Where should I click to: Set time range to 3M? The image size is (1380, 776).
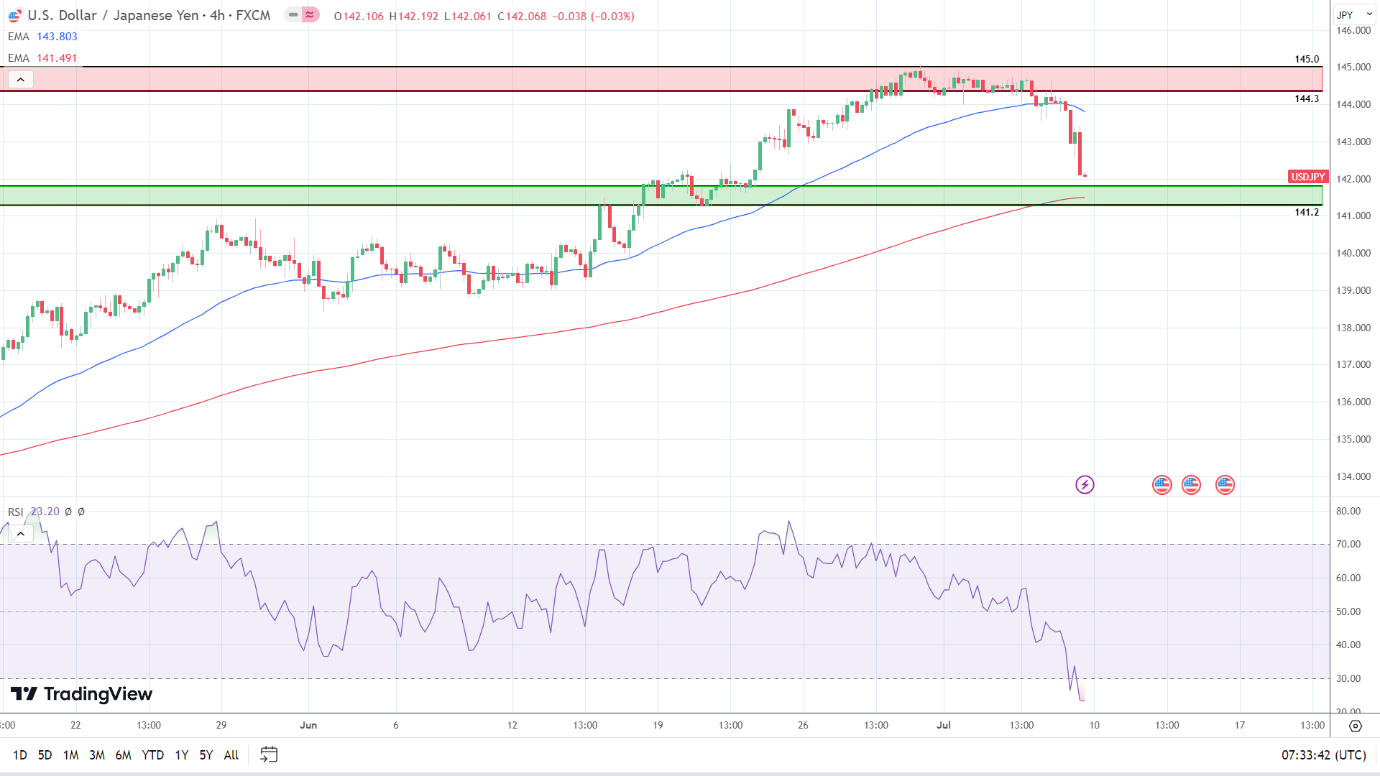click(97, 755)
